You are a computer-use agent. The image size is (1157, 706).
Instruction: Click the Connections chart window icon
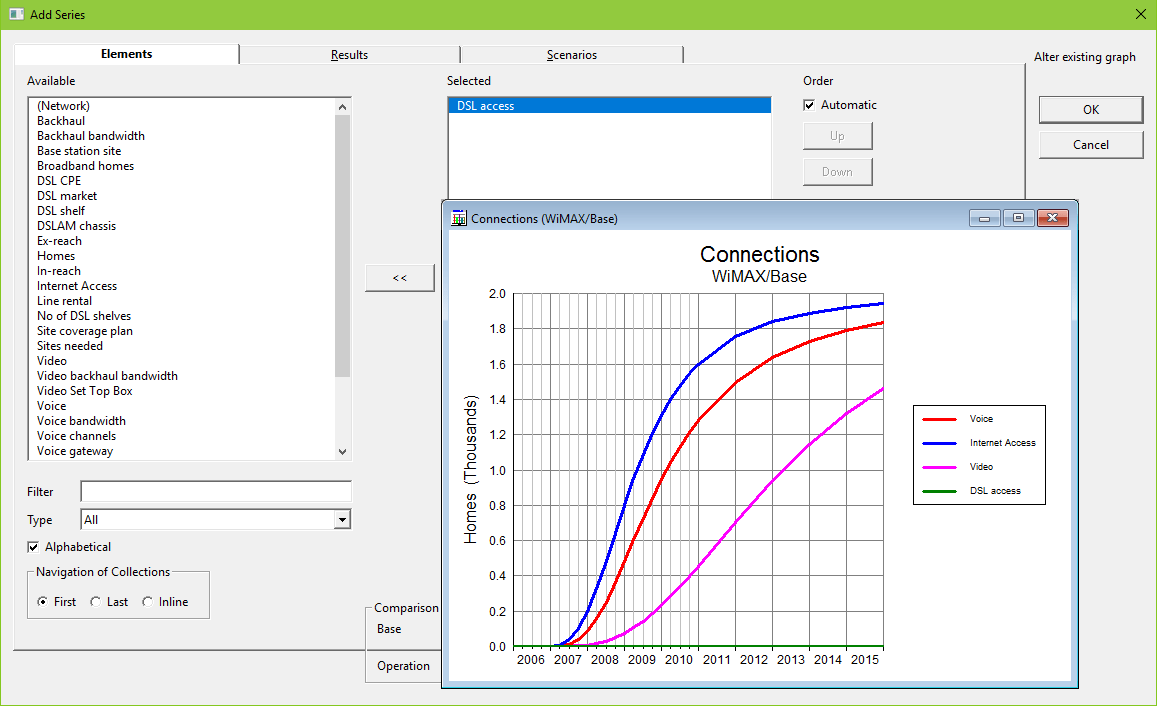[458, 218]
